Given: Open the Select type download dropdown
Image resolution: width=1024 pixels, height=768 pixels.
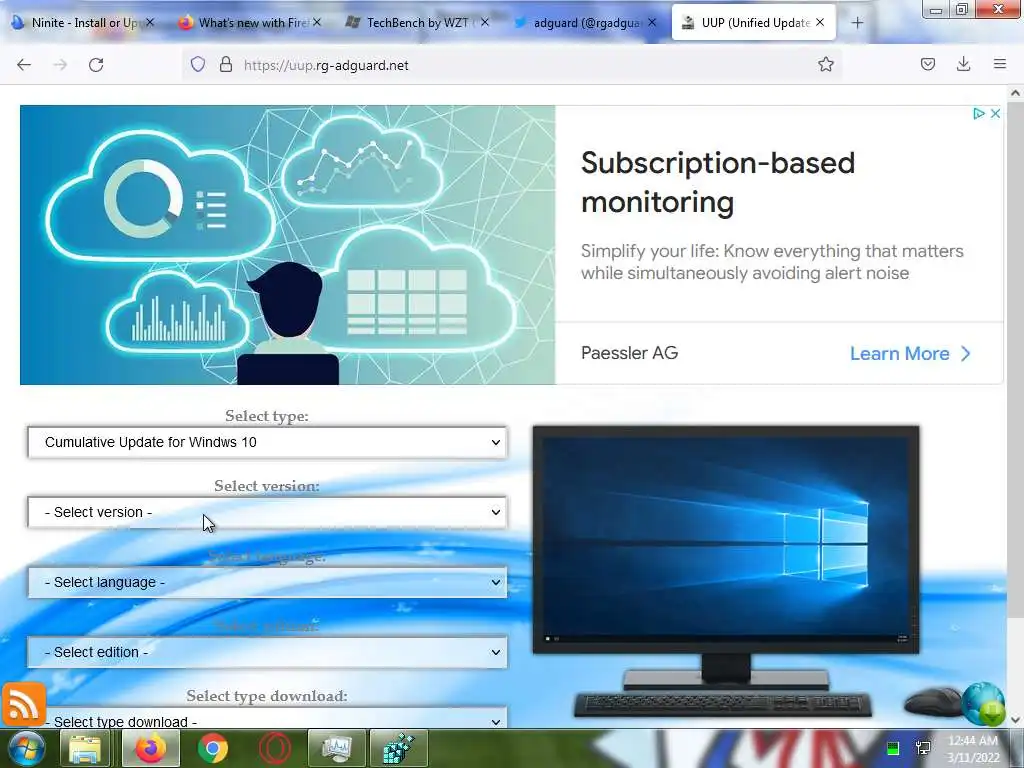Looking at the screenshot, I should pos(267,718).
